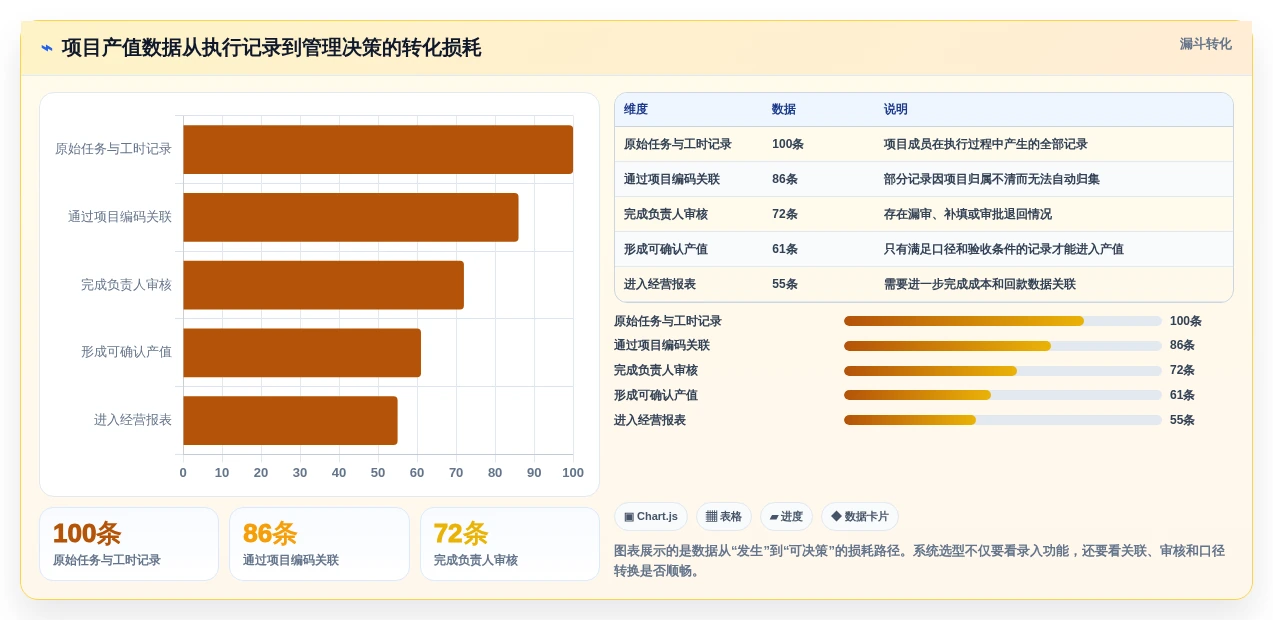Click the 86条 progress bar for 通过项目编码关联

(x=1003, y=346)
